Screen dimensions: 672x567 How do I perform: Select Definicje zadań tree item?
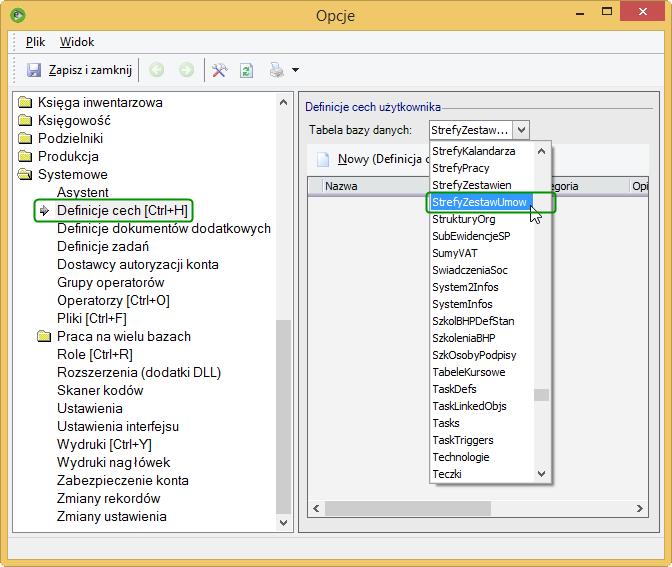(x=103, y=246)
